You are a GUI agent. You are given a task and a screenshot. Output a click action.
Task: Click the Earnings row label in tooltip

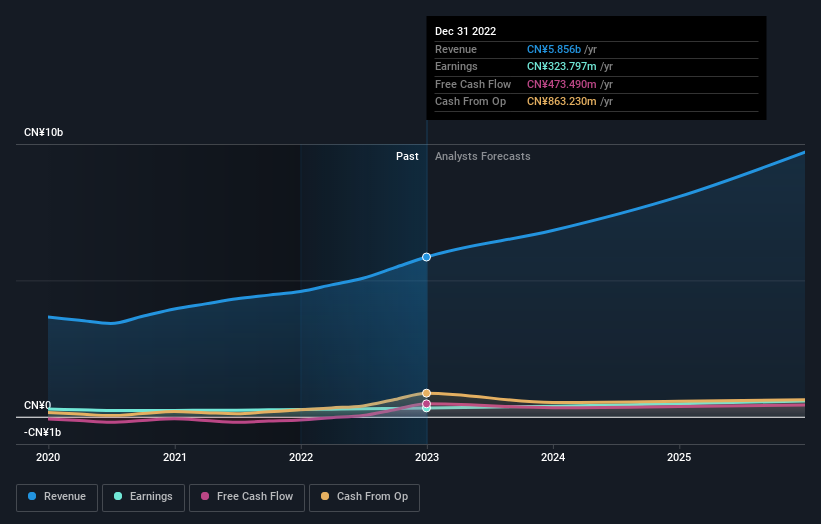456,66
